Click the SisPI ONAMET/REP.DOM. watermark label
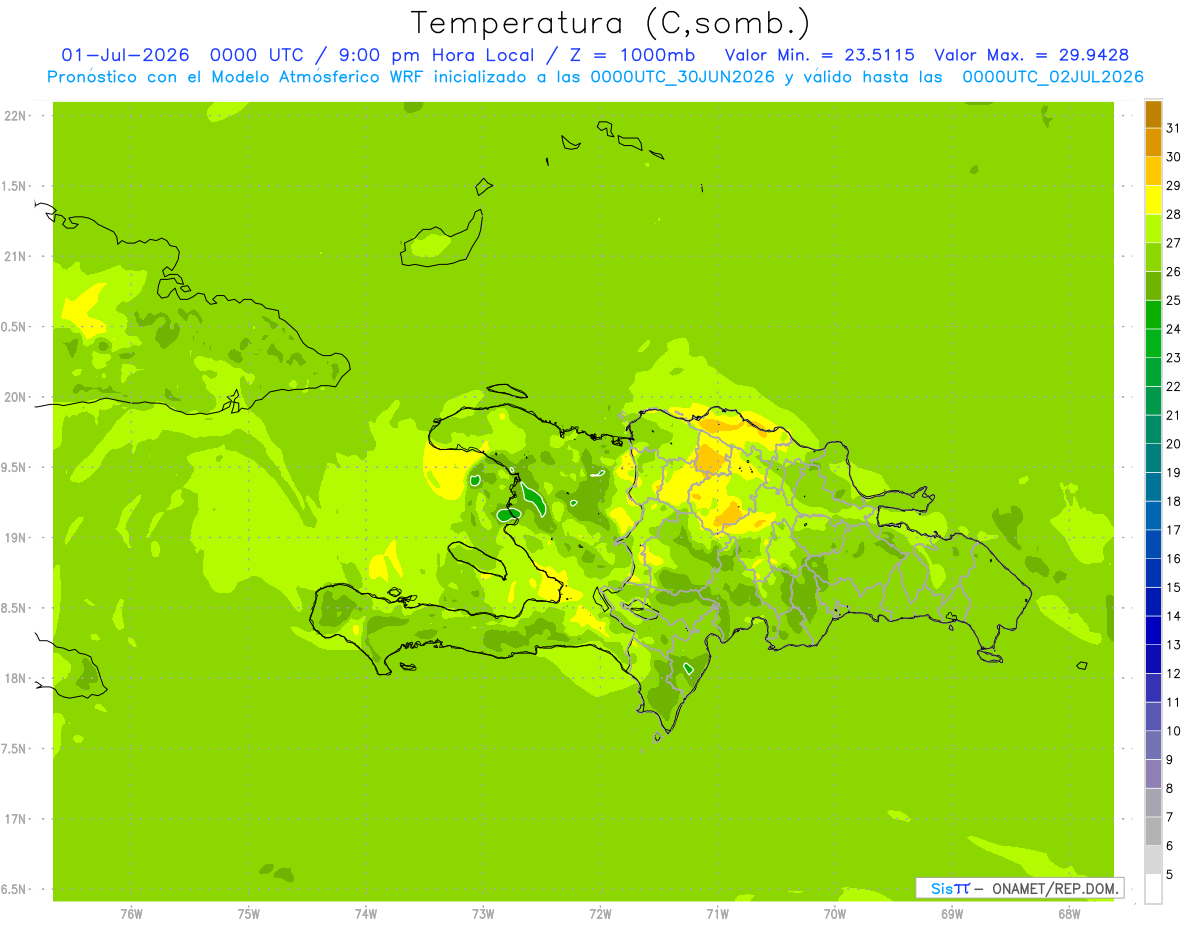This screenshot has width=1200, height=927. 1019,888
